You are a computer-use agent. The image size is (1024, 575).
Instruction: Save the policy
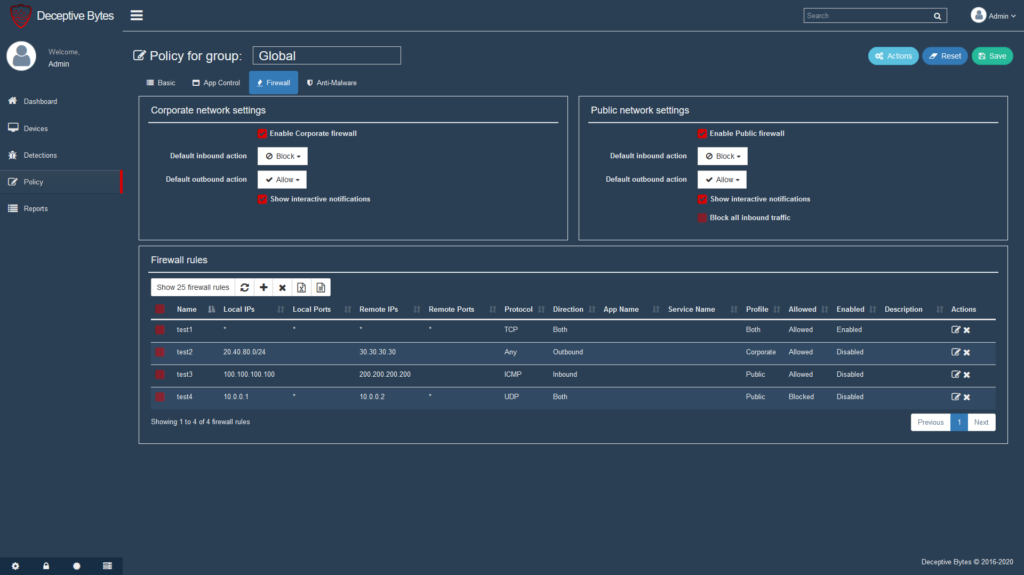[992, 56]
